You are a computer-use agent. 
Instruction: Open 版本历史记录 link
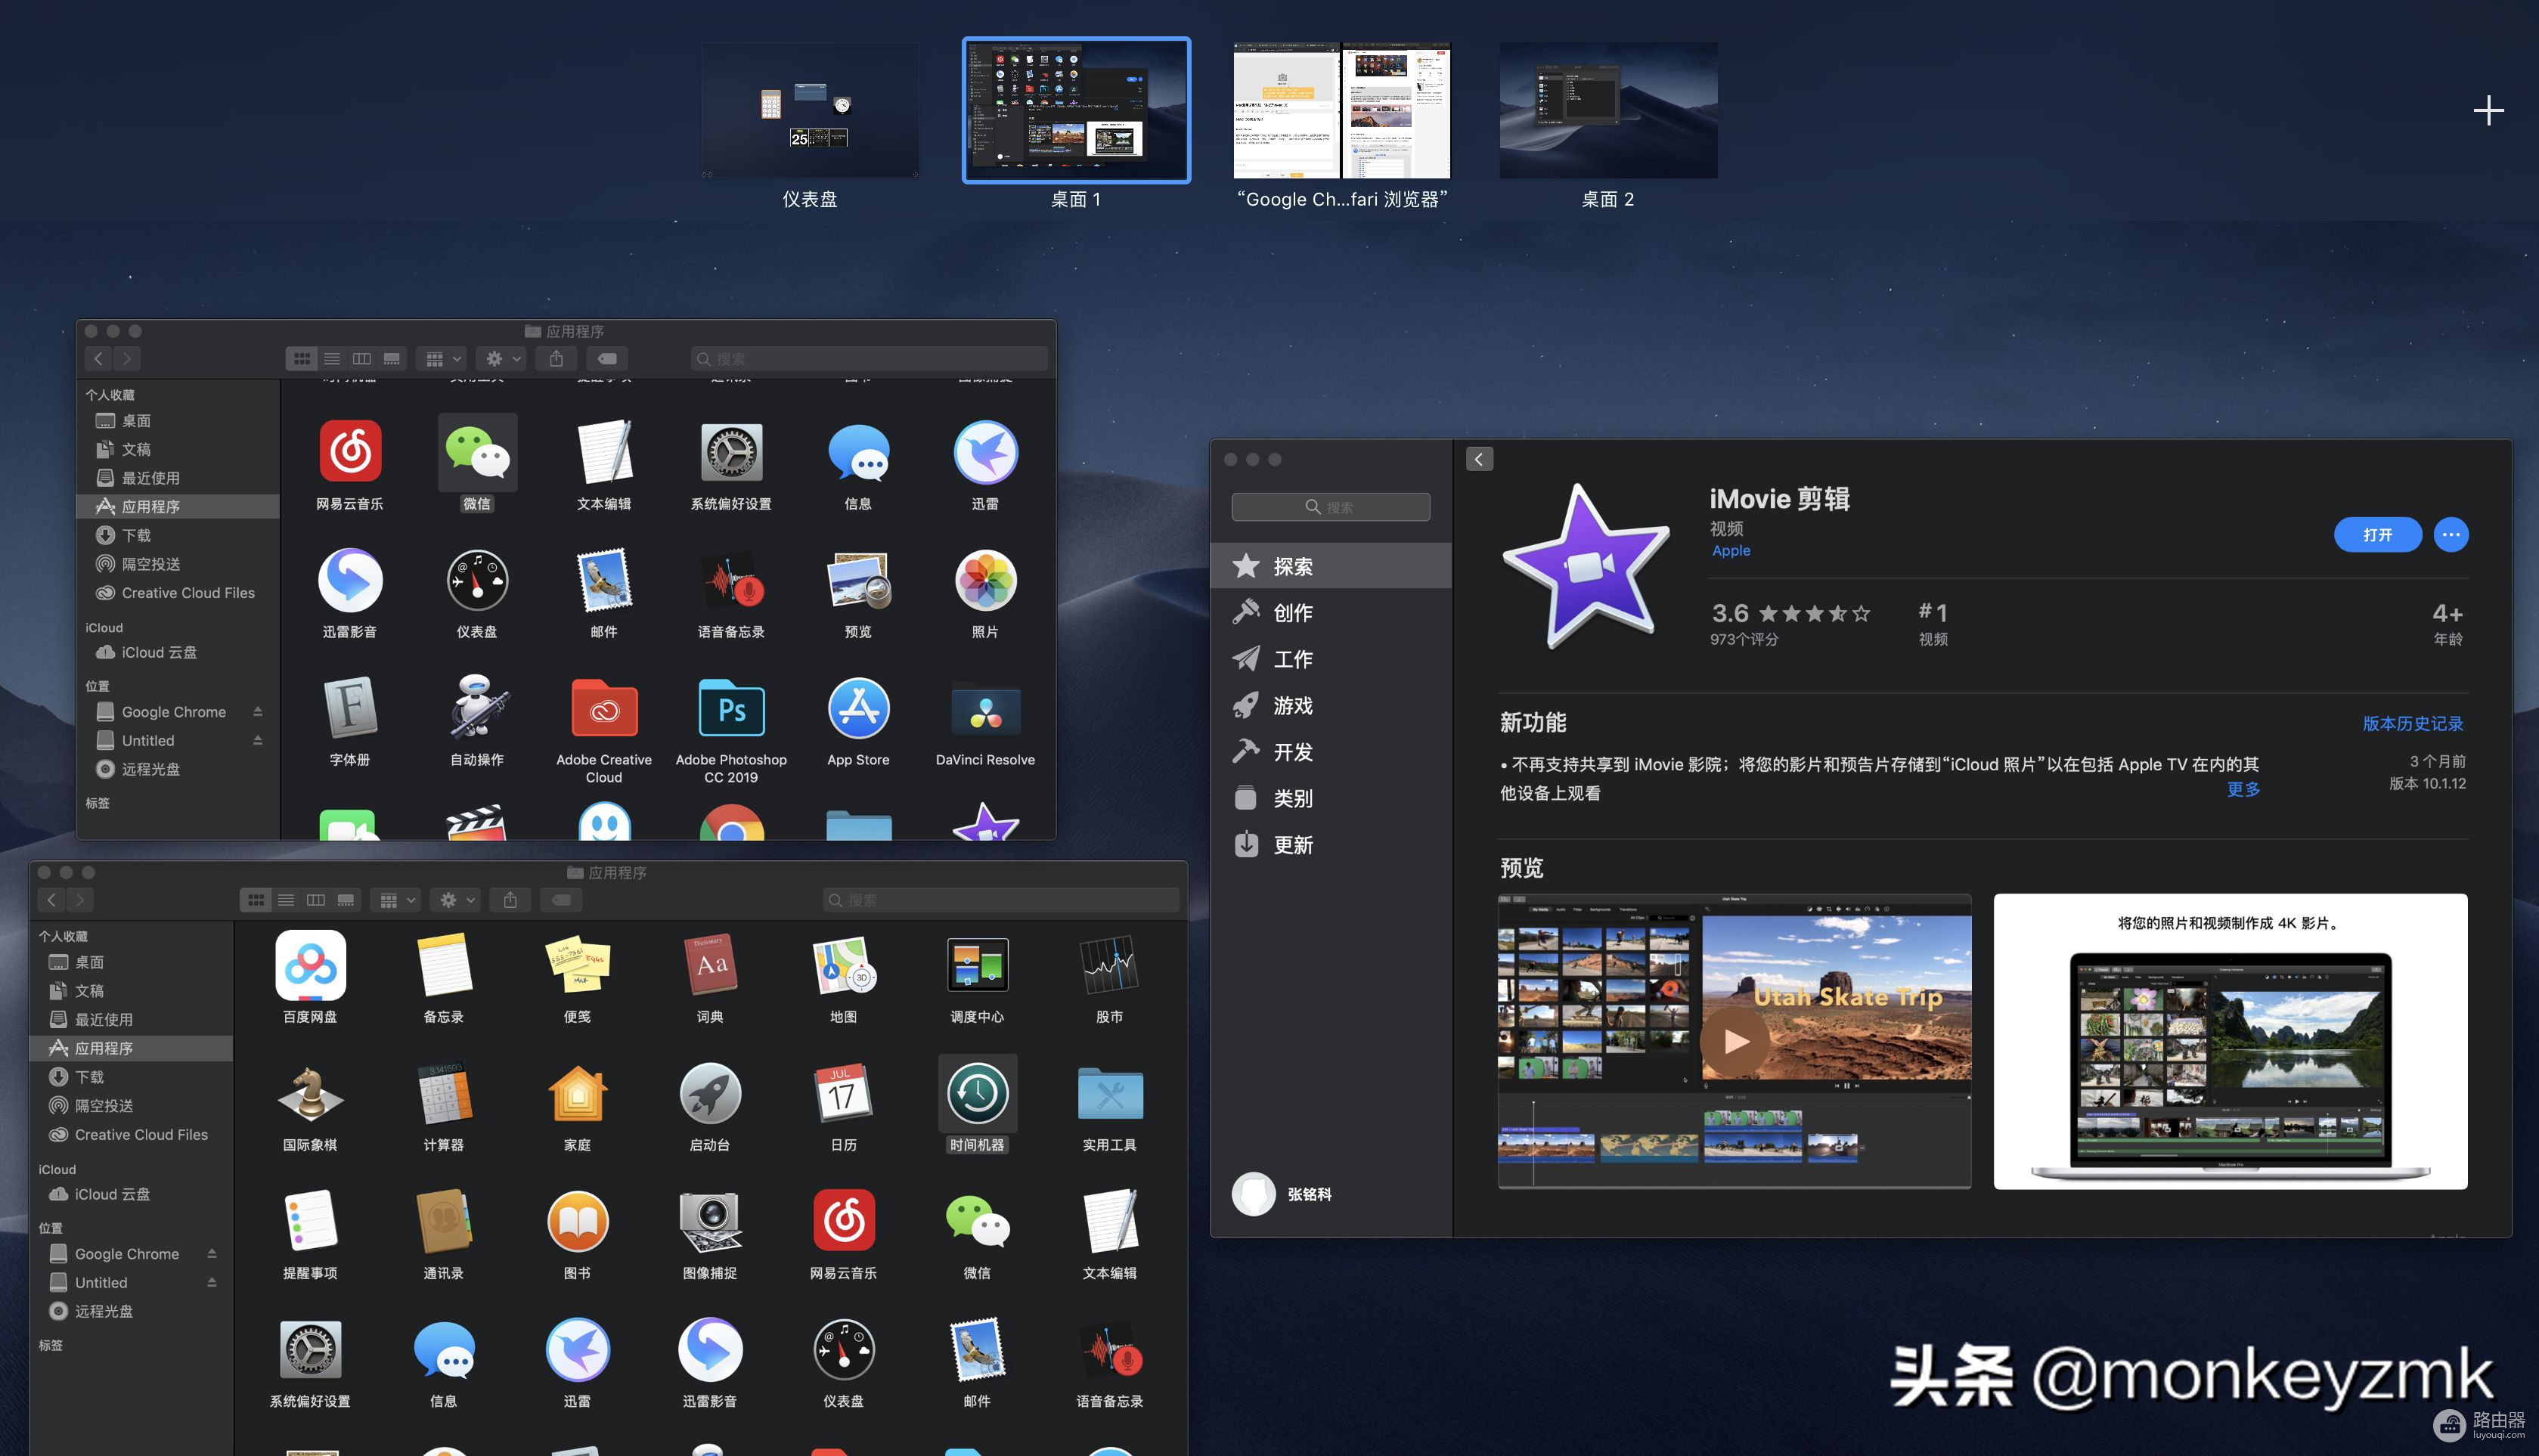pyautogui.click(x=2413, y=723)
